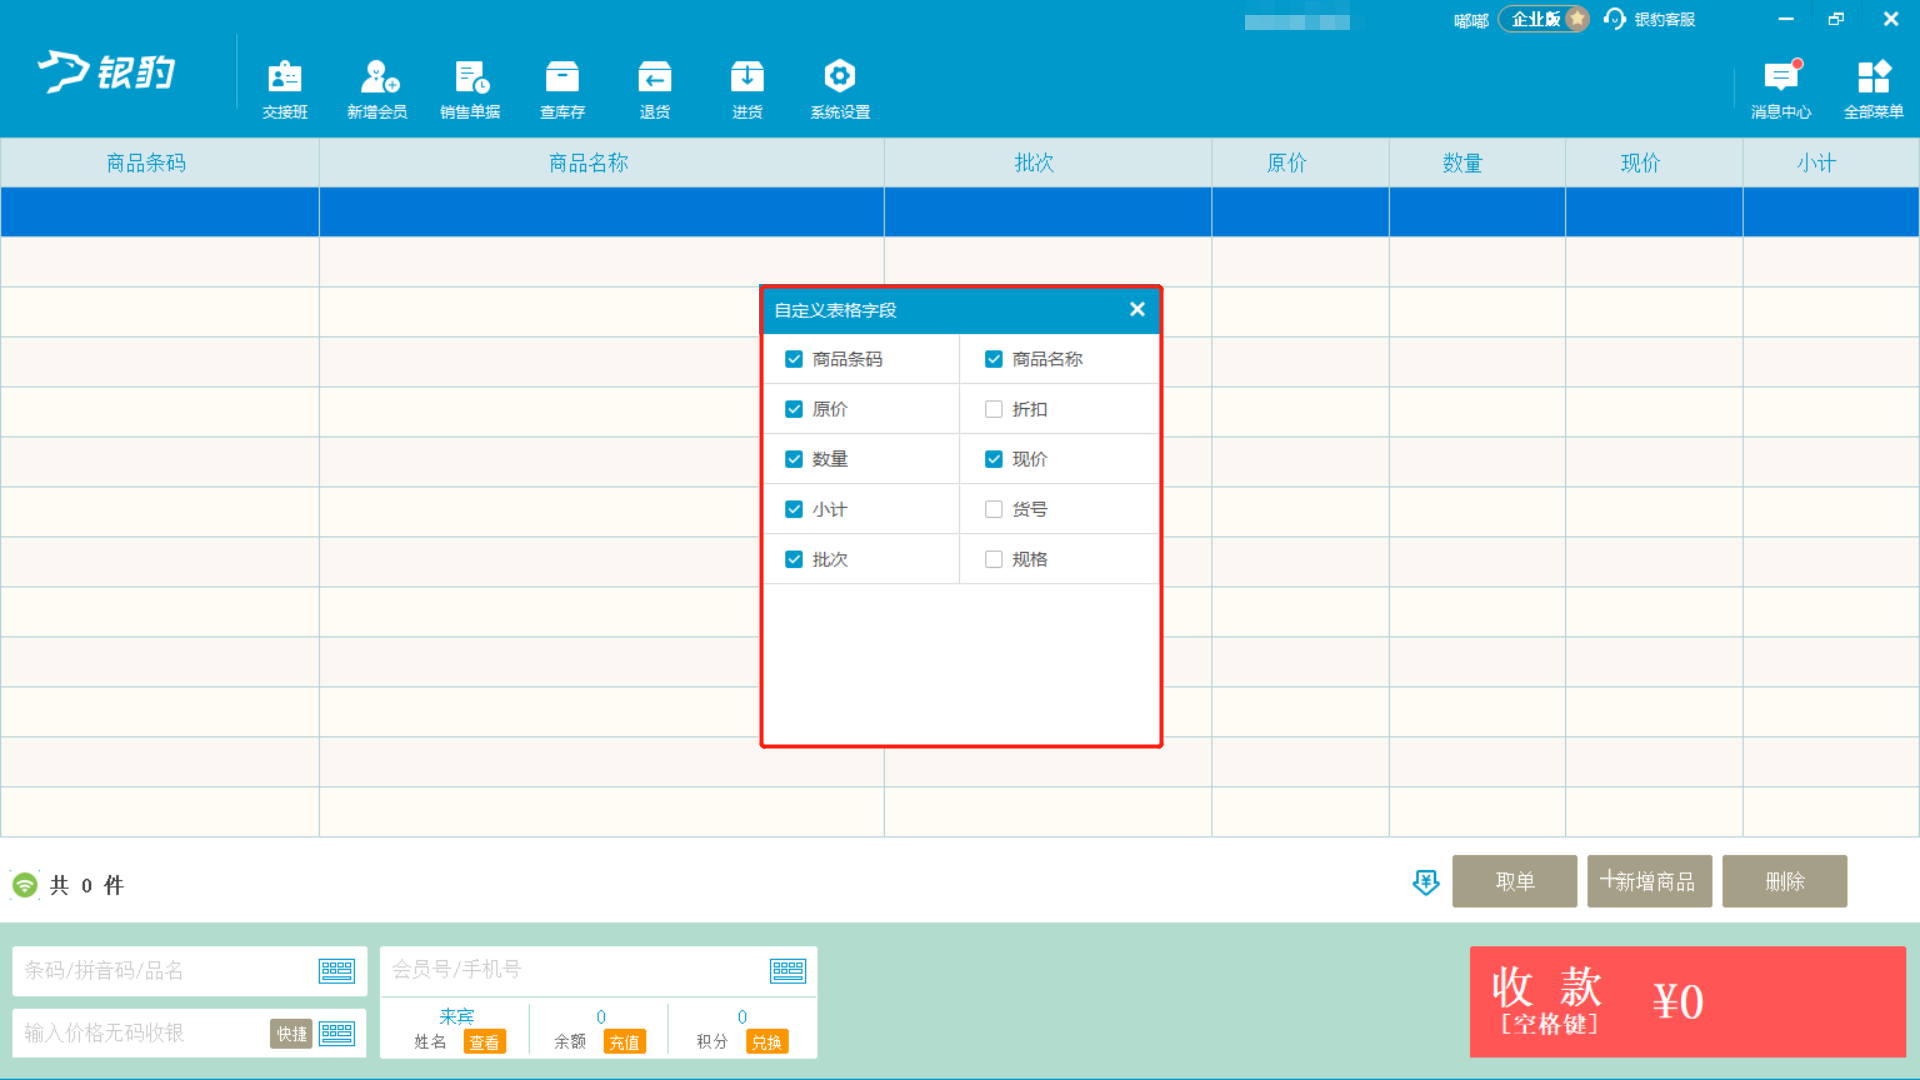
Task: Close the 自定义表格字段 dialog
Action: click(x=1137, y=309)
